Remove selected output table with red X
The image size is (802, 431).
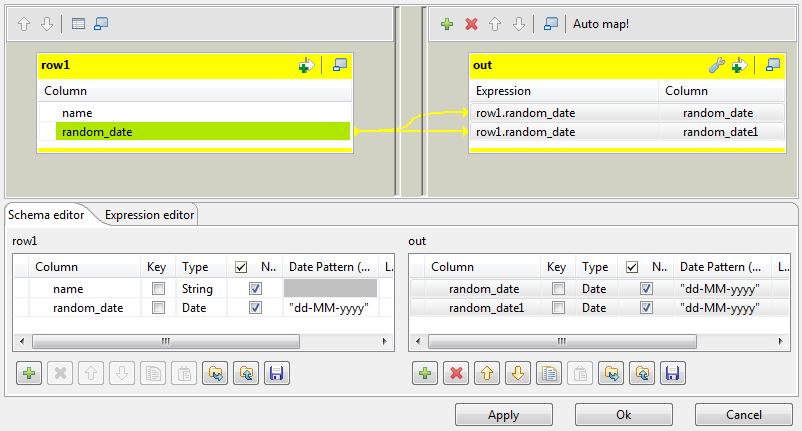pos(472,24)
